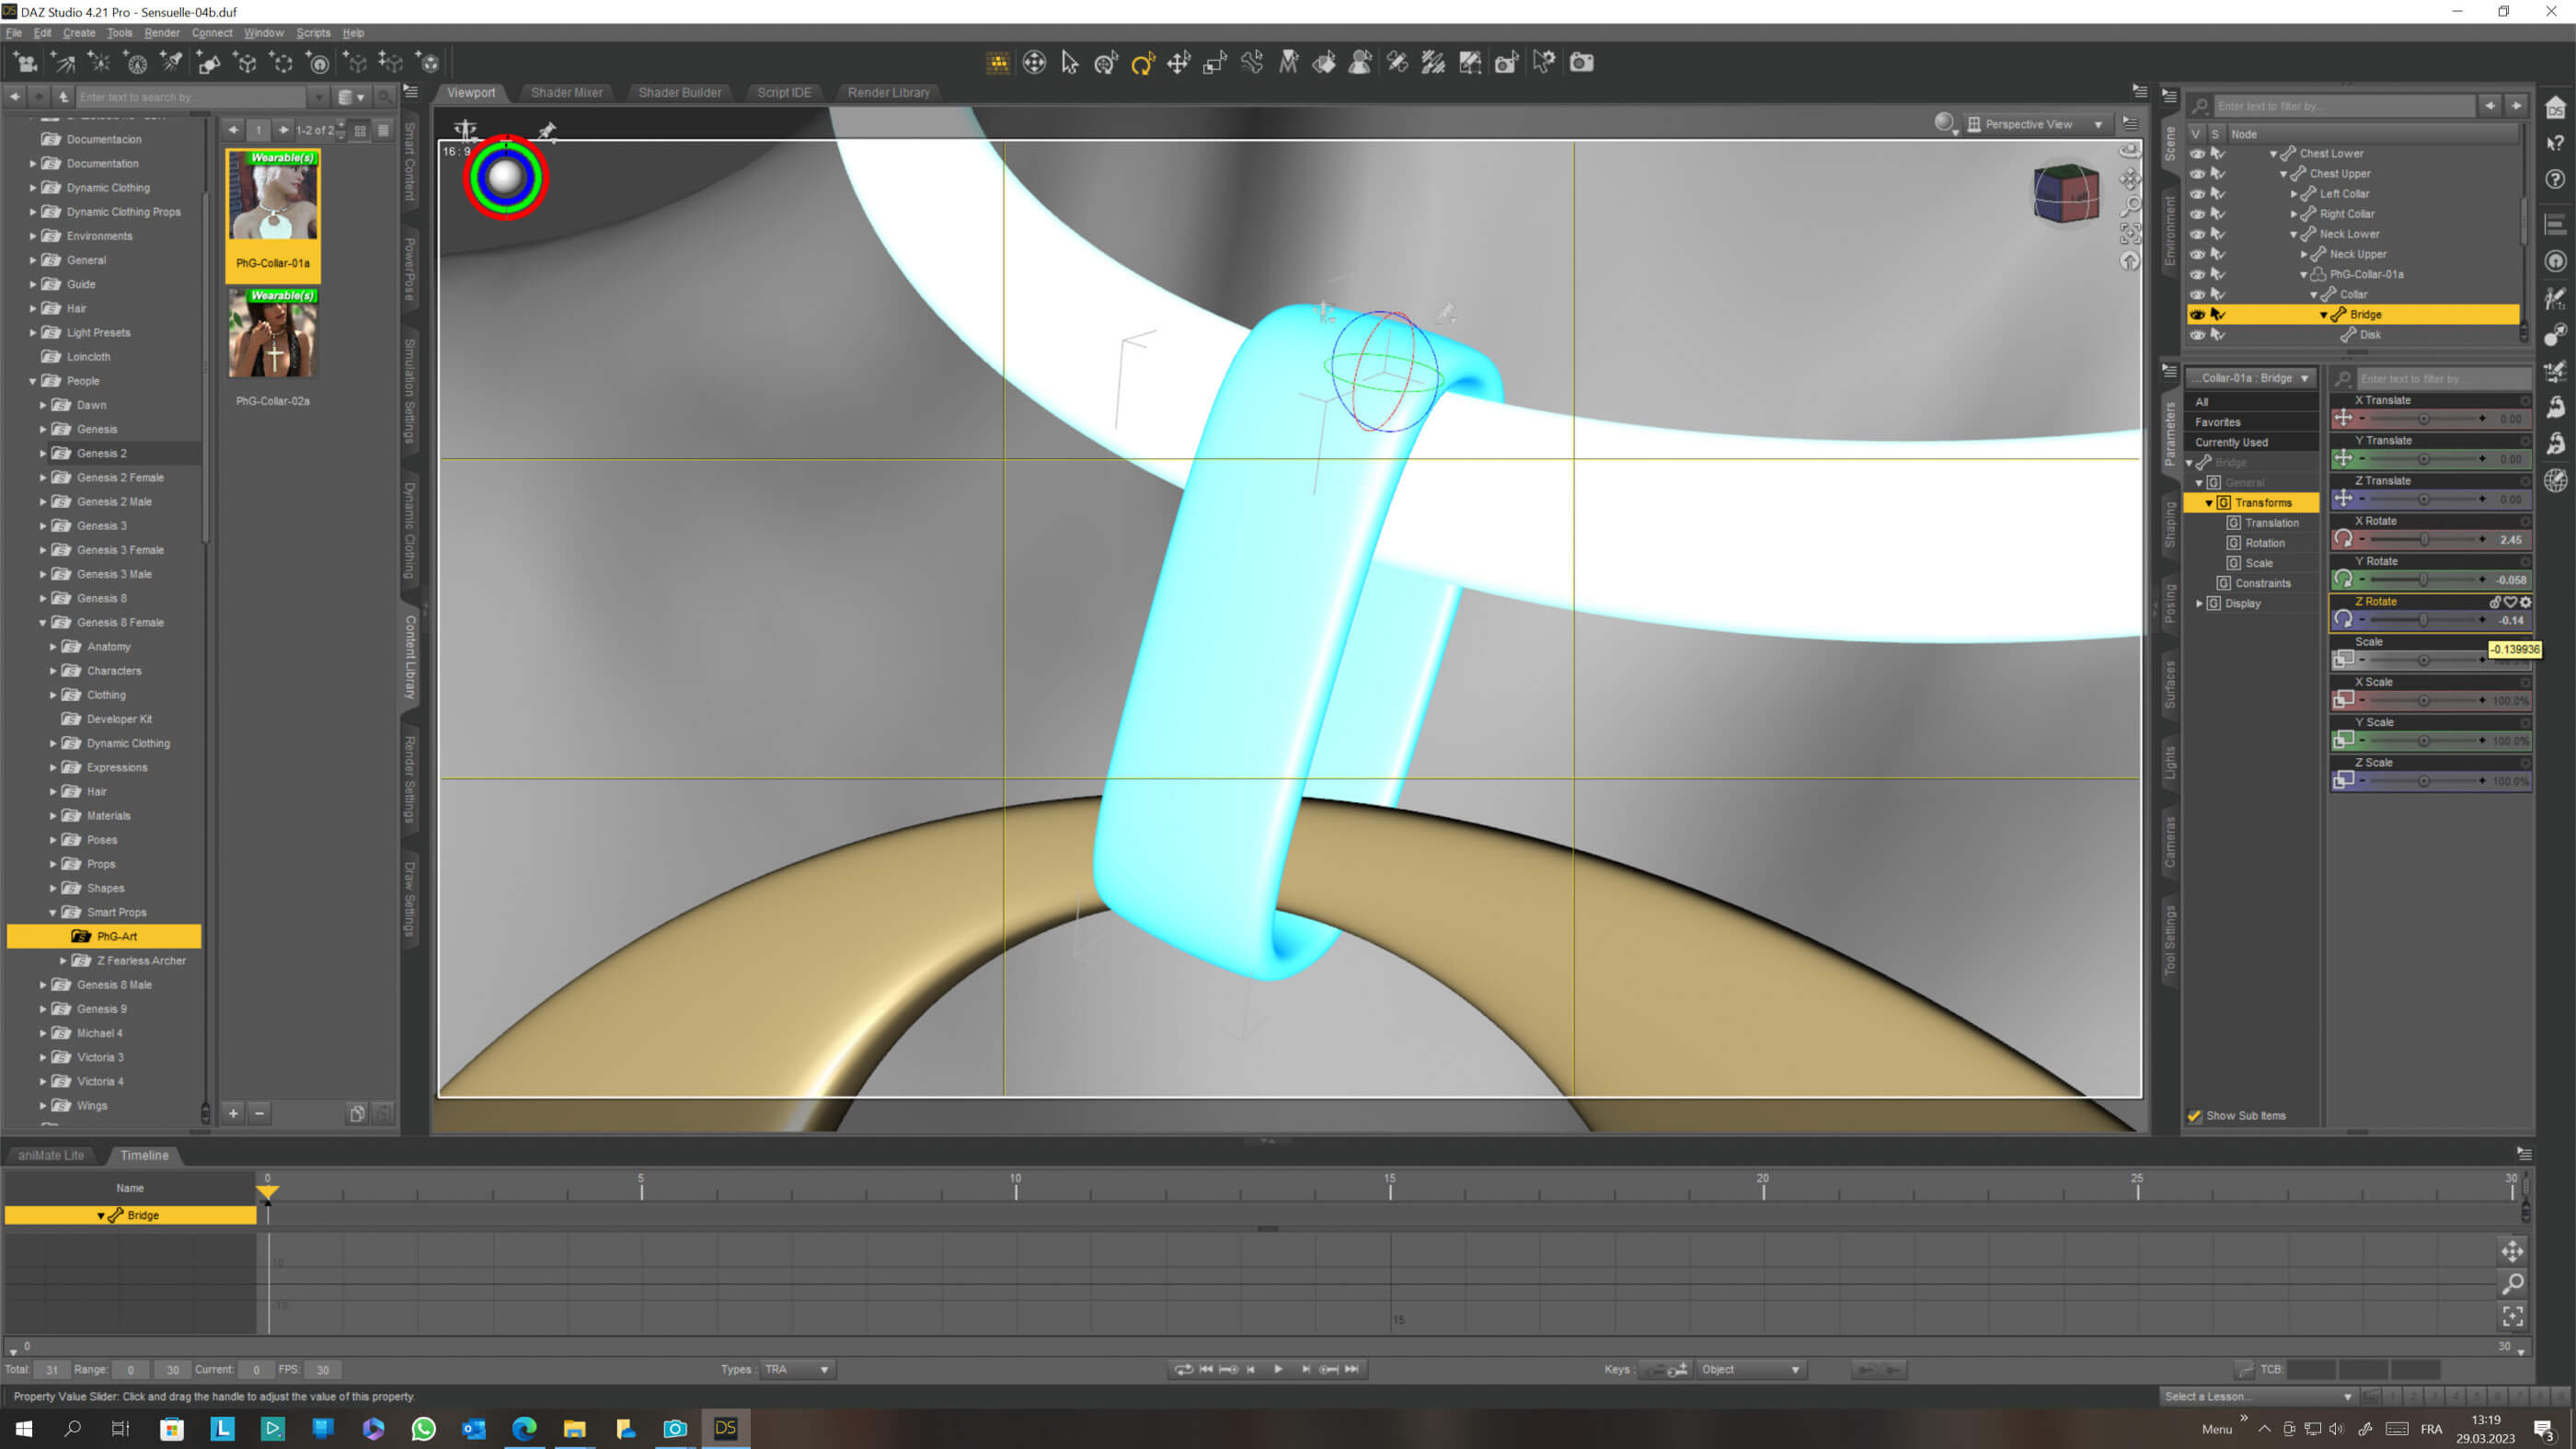Toggle visibility of Neck Upper node
Image resolution: width=2576 pixels, height=1449 pixels.
(x=2197, y=254)
